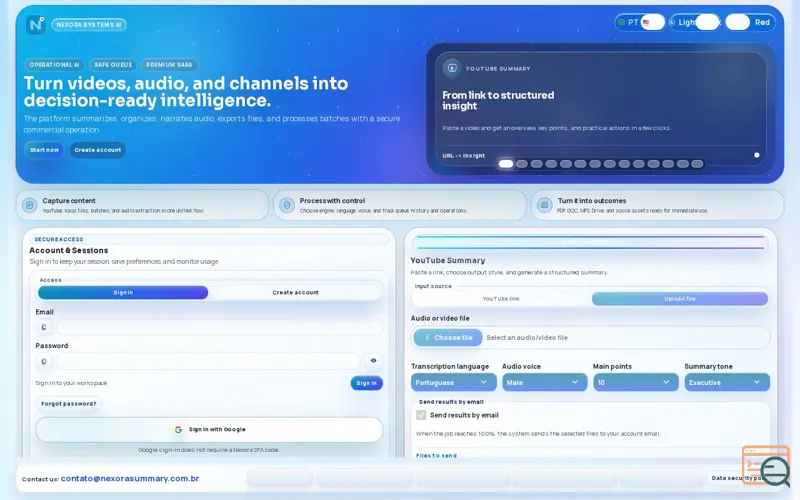Click the icon beside the Email field
Image resolution: width=800 pixels, height=500 pixels.
click(44, 327)
